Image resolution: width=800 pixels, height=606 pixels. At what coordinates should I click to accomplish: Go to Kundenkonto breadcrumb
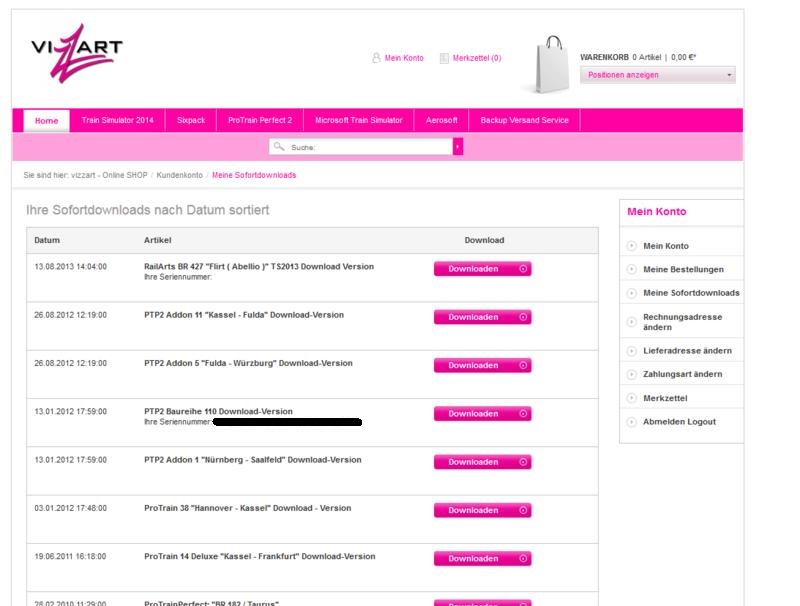point(180,175)
